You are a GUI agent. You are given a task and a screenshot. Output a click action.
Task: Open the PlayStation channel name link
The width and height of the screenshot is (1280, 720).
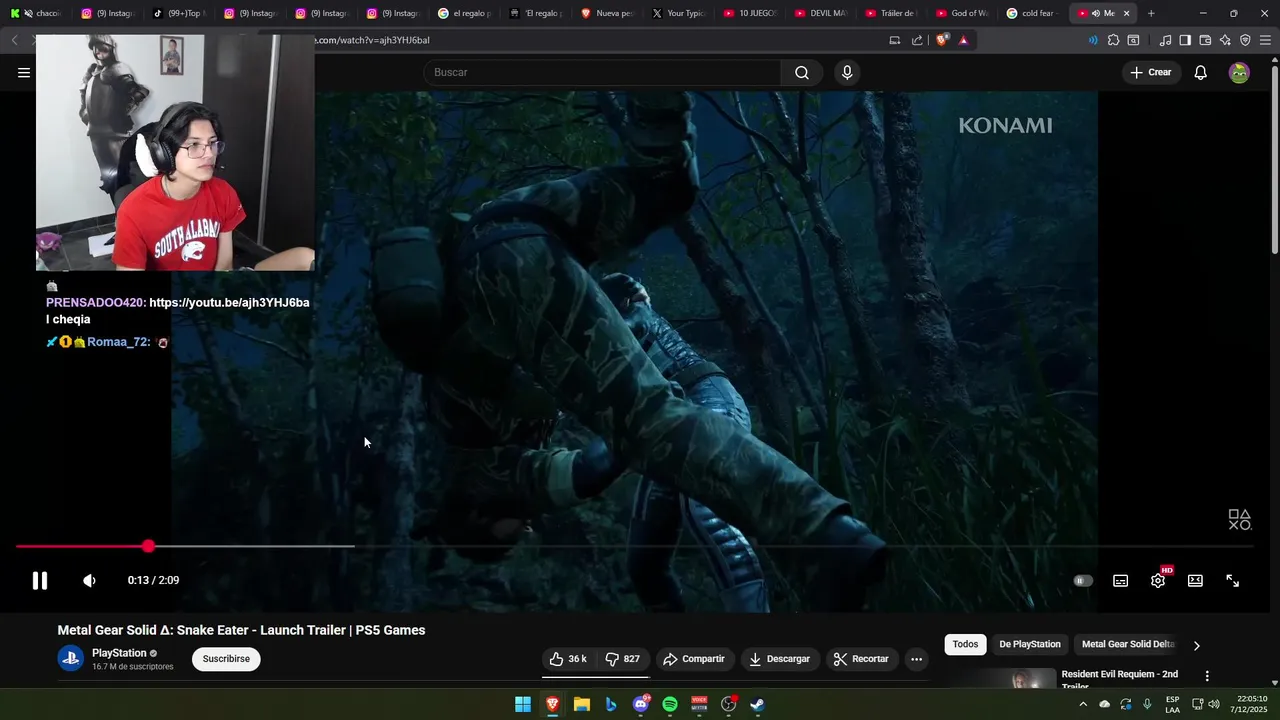click(119, 653)
